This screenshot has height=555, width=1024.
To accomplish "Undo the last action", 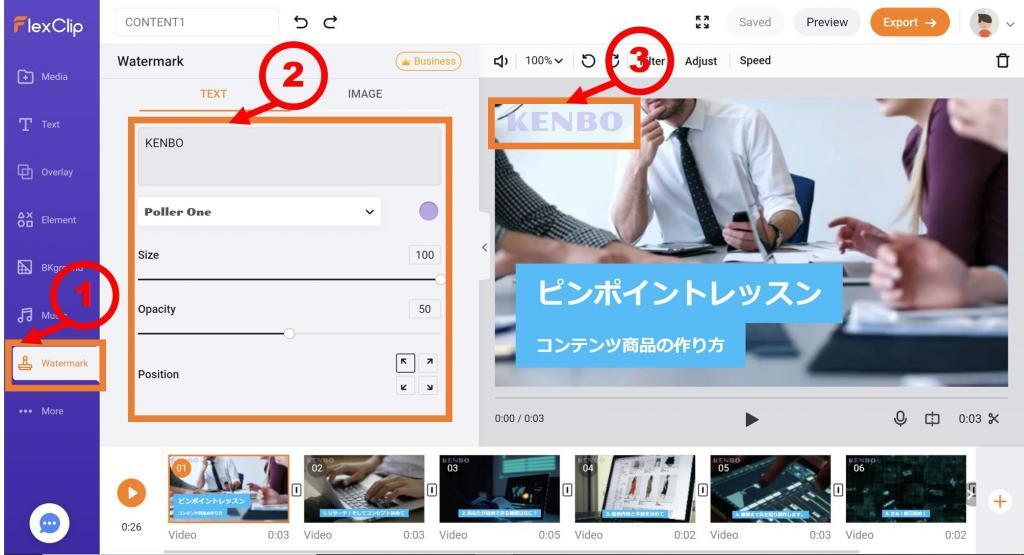I will tap(300, 22).
